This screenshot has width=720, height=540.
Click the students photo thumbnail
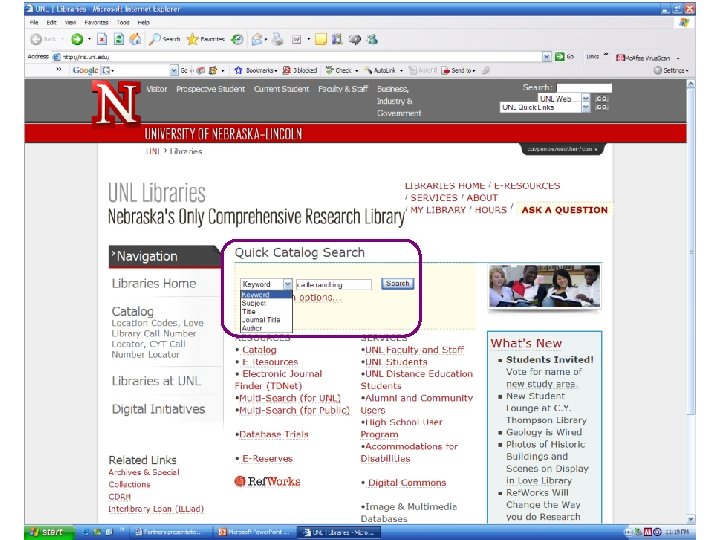pos(545,286)
